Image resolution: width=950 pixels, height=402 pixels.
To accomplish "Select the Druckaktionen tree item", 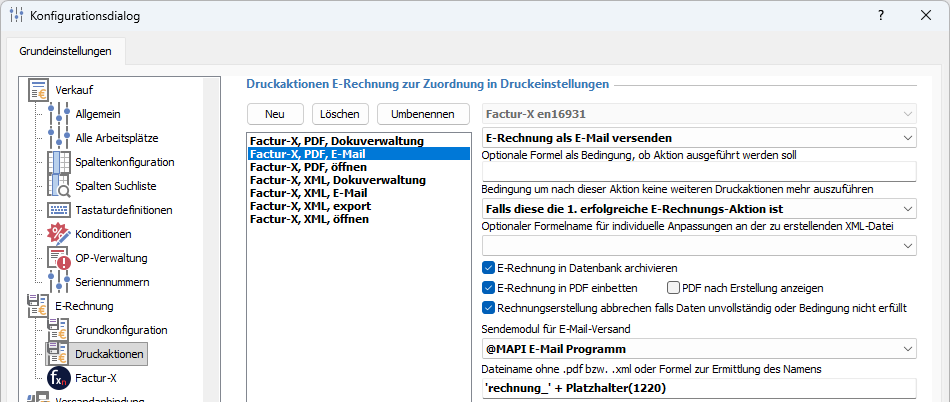I will click(x=110, y=354).
